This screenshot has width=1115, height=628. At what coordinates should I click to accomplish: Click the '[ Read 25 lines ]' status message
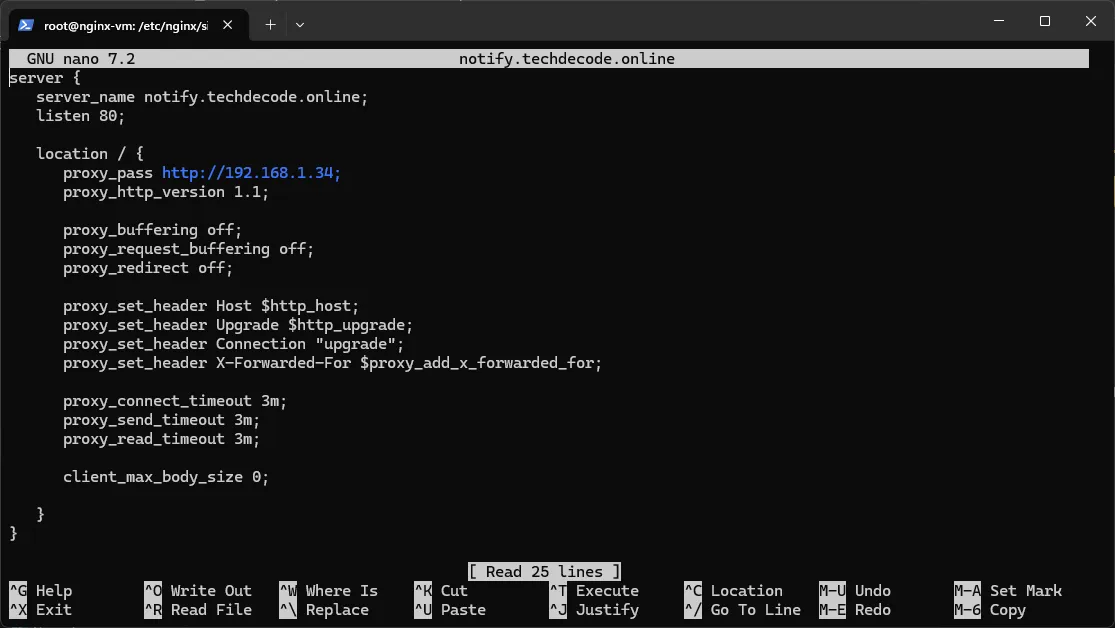click(545, 572)
